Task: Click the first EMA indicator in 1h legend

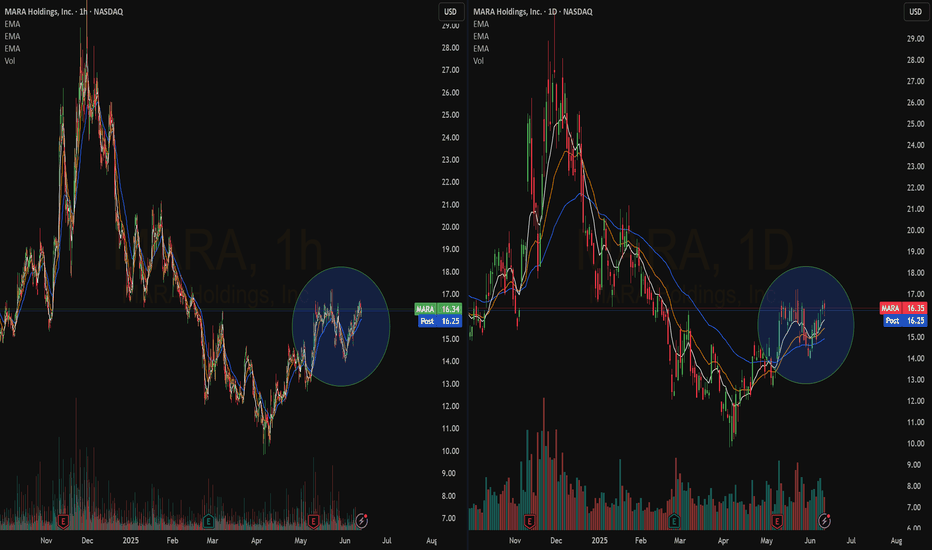Action: (x=12, y=24)
